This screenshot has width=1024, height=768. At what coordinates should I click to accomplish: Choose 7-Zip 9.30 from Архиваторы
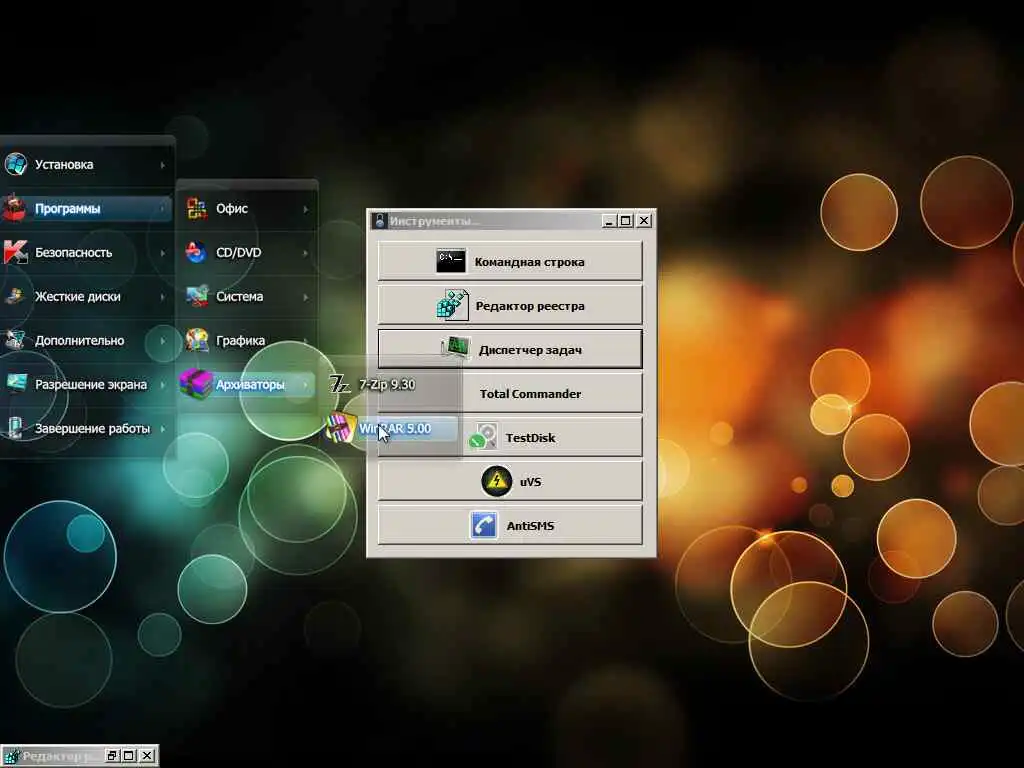tap(392, 384)
